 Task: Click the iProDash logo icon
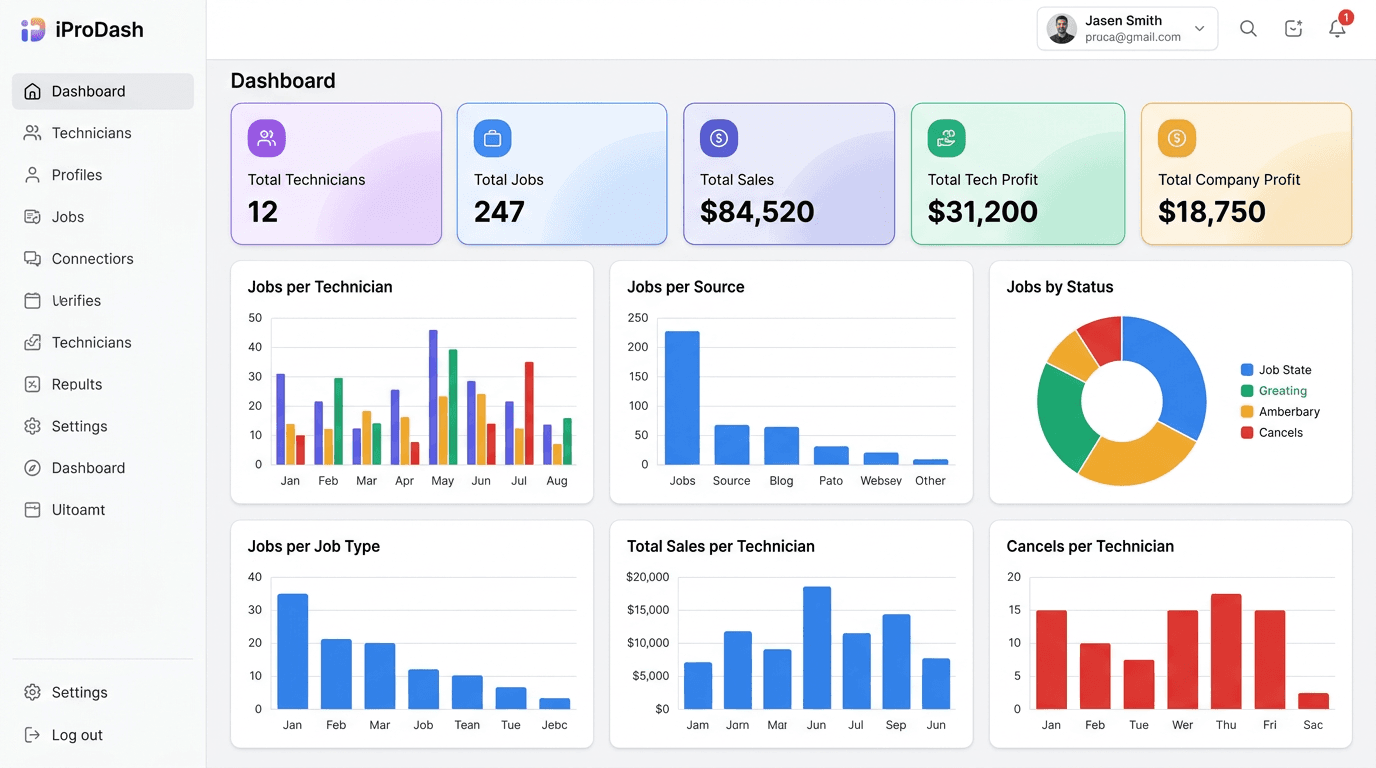(31, 29)
